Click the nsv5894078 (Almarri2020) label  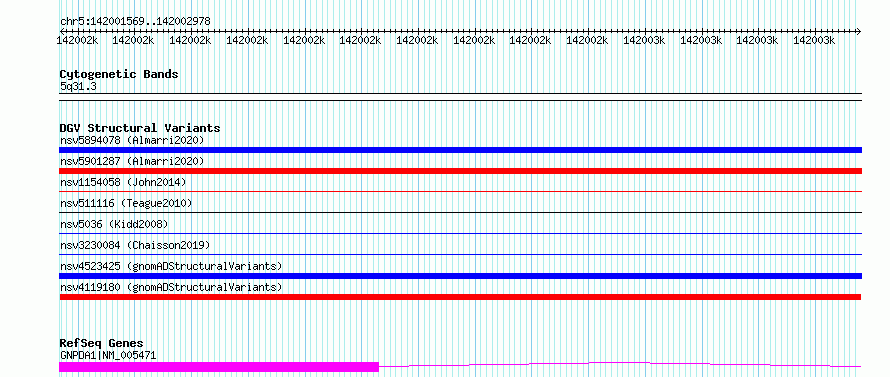(x=132, y=140)
